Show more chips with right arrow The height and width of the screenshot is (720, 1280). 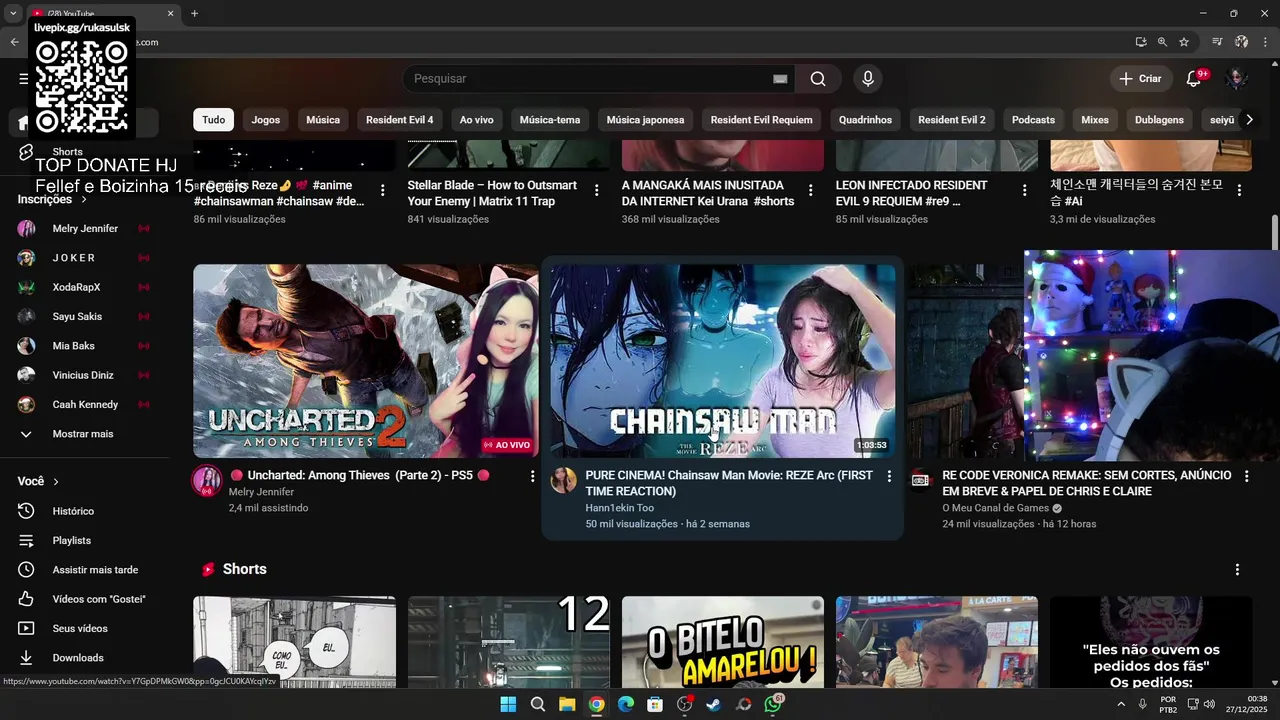pos(1249,120)
